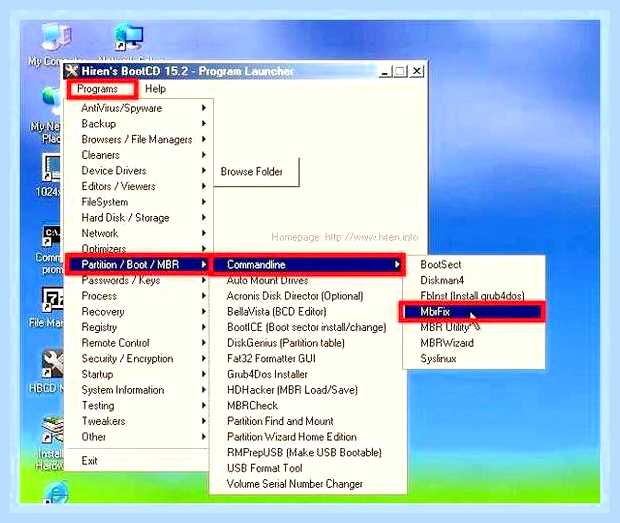Screen dimensions: 620x523
Task: Open the Commandline submenu
Action: (308, 264)
